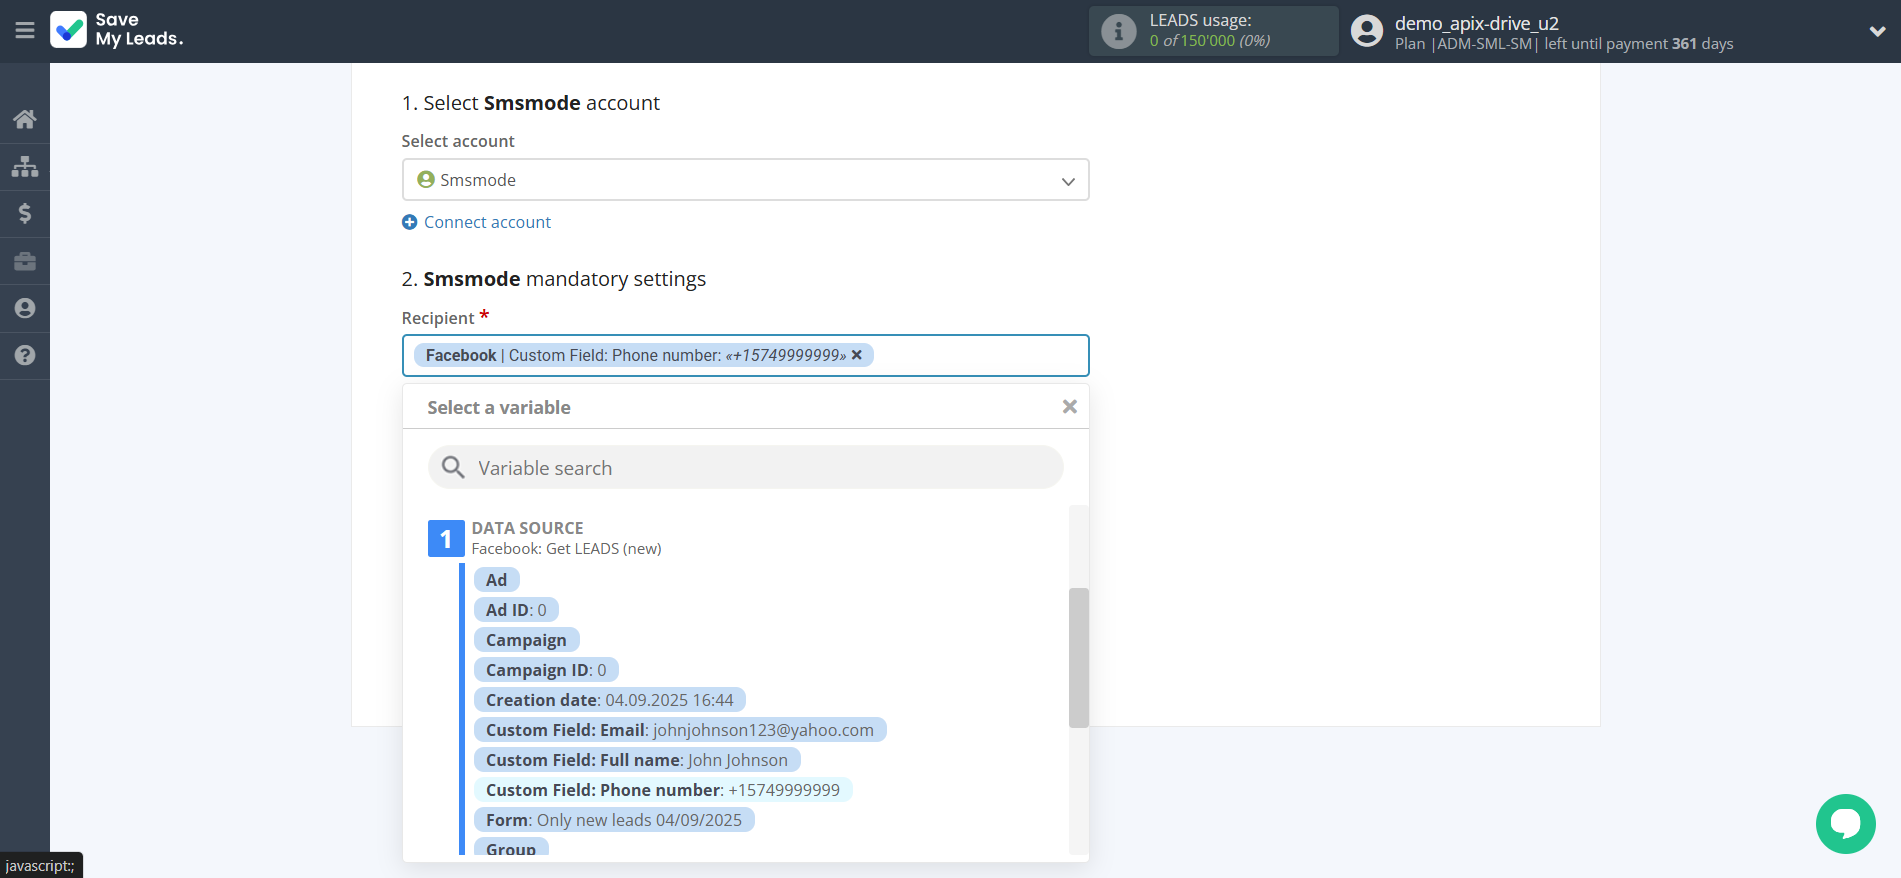
Task: Open the live chat bubble
Action: (1845, 824)
